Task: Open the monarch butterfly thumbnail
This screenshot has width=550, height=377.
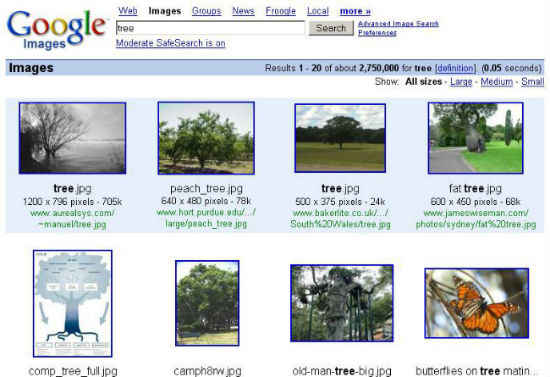Action: pos(477,303)
